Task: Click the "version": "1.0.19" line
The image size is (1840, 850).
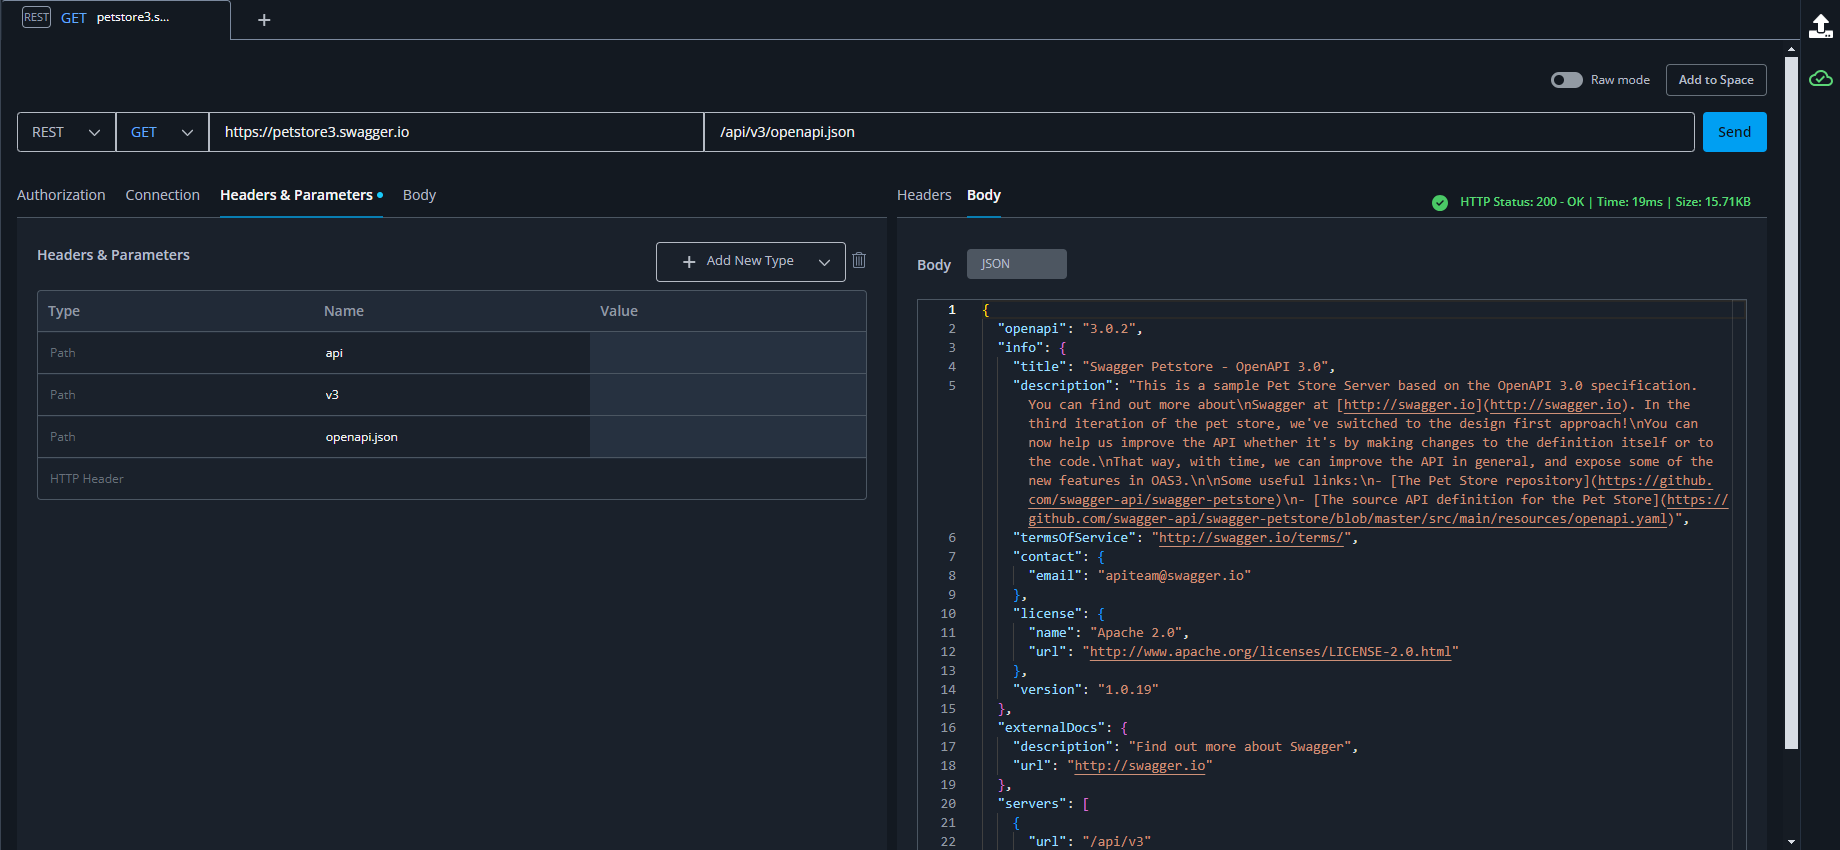Action: (x=1086, y=690)
